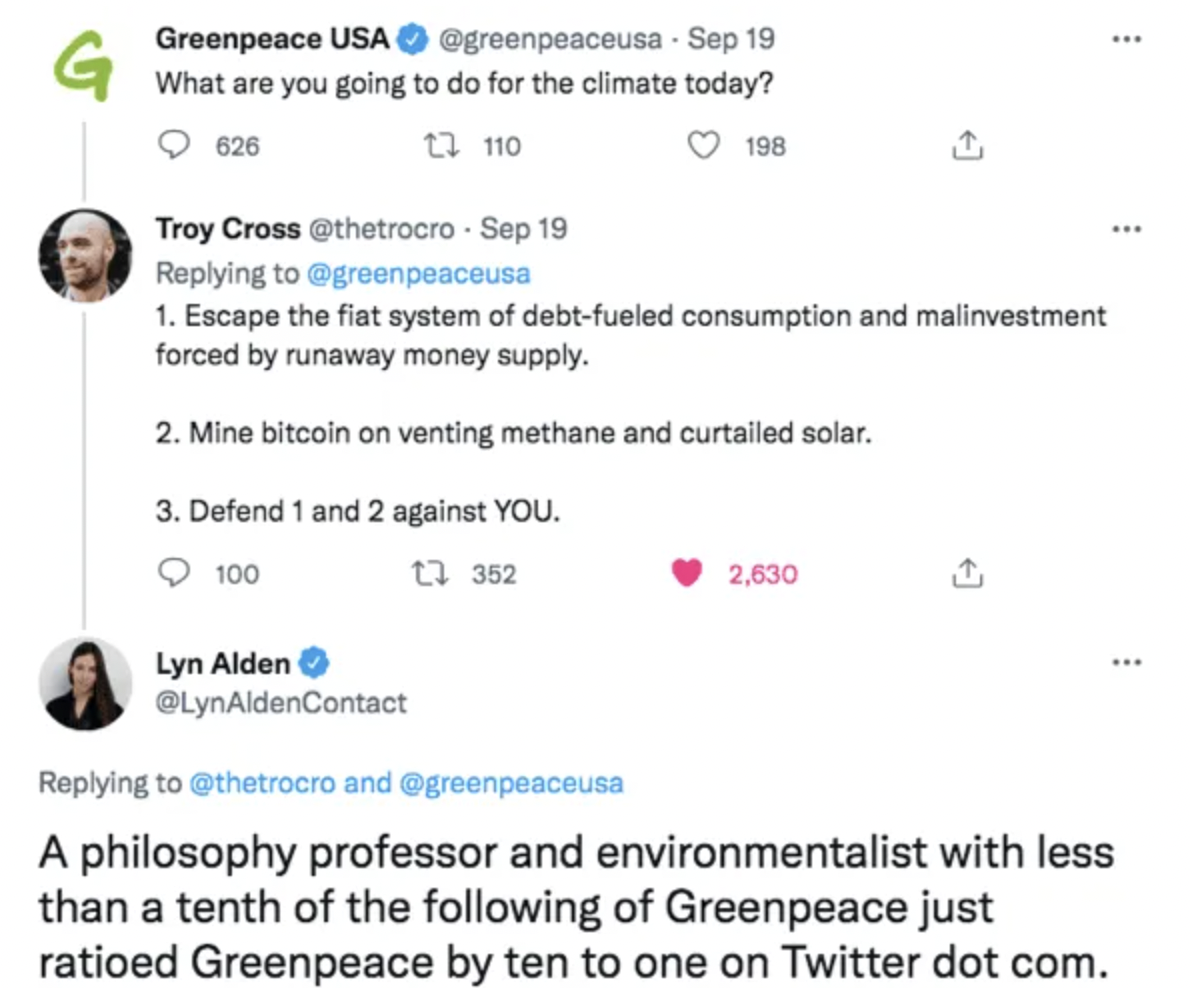This screenshot has width=1190, height=988.
Task: Open more options on Lyn Alden tweet
Action: 1126,662
